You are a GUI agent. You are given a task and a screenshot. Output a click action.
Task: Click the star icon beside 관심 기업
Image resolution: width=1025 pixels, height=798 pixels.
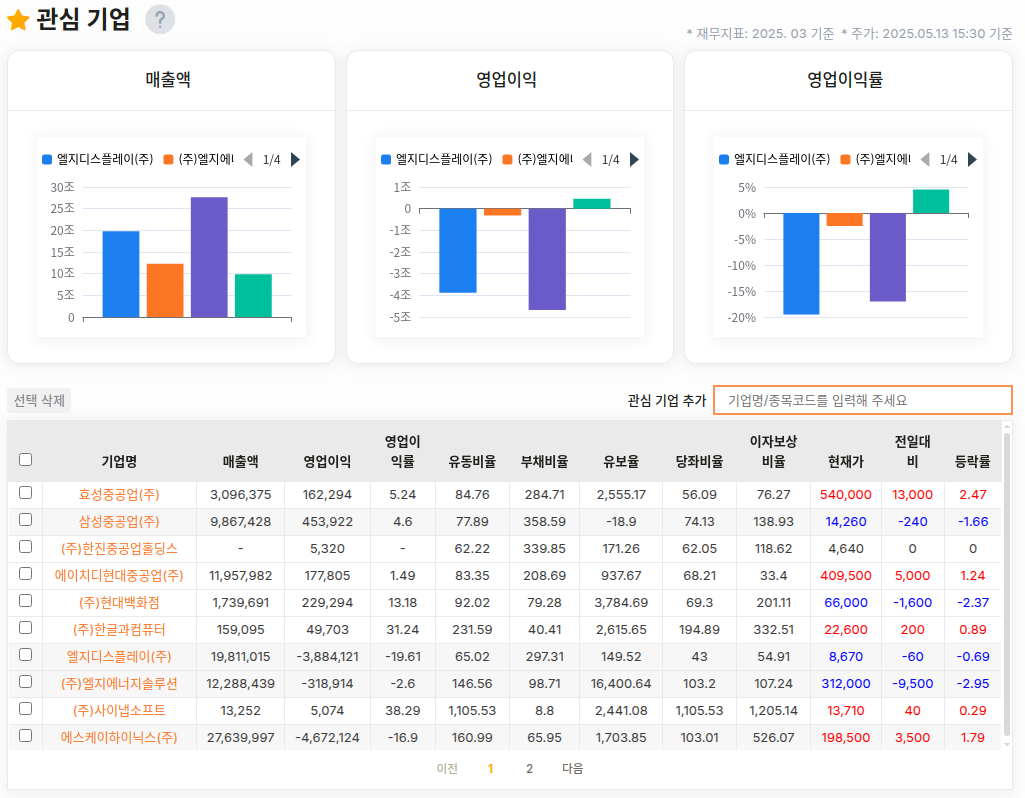[18, 20]
